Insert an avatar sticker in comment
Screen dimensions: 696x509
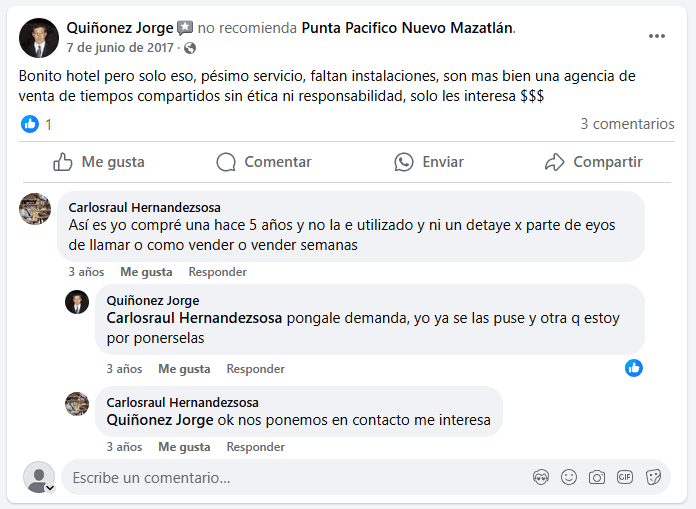(541, 477)
